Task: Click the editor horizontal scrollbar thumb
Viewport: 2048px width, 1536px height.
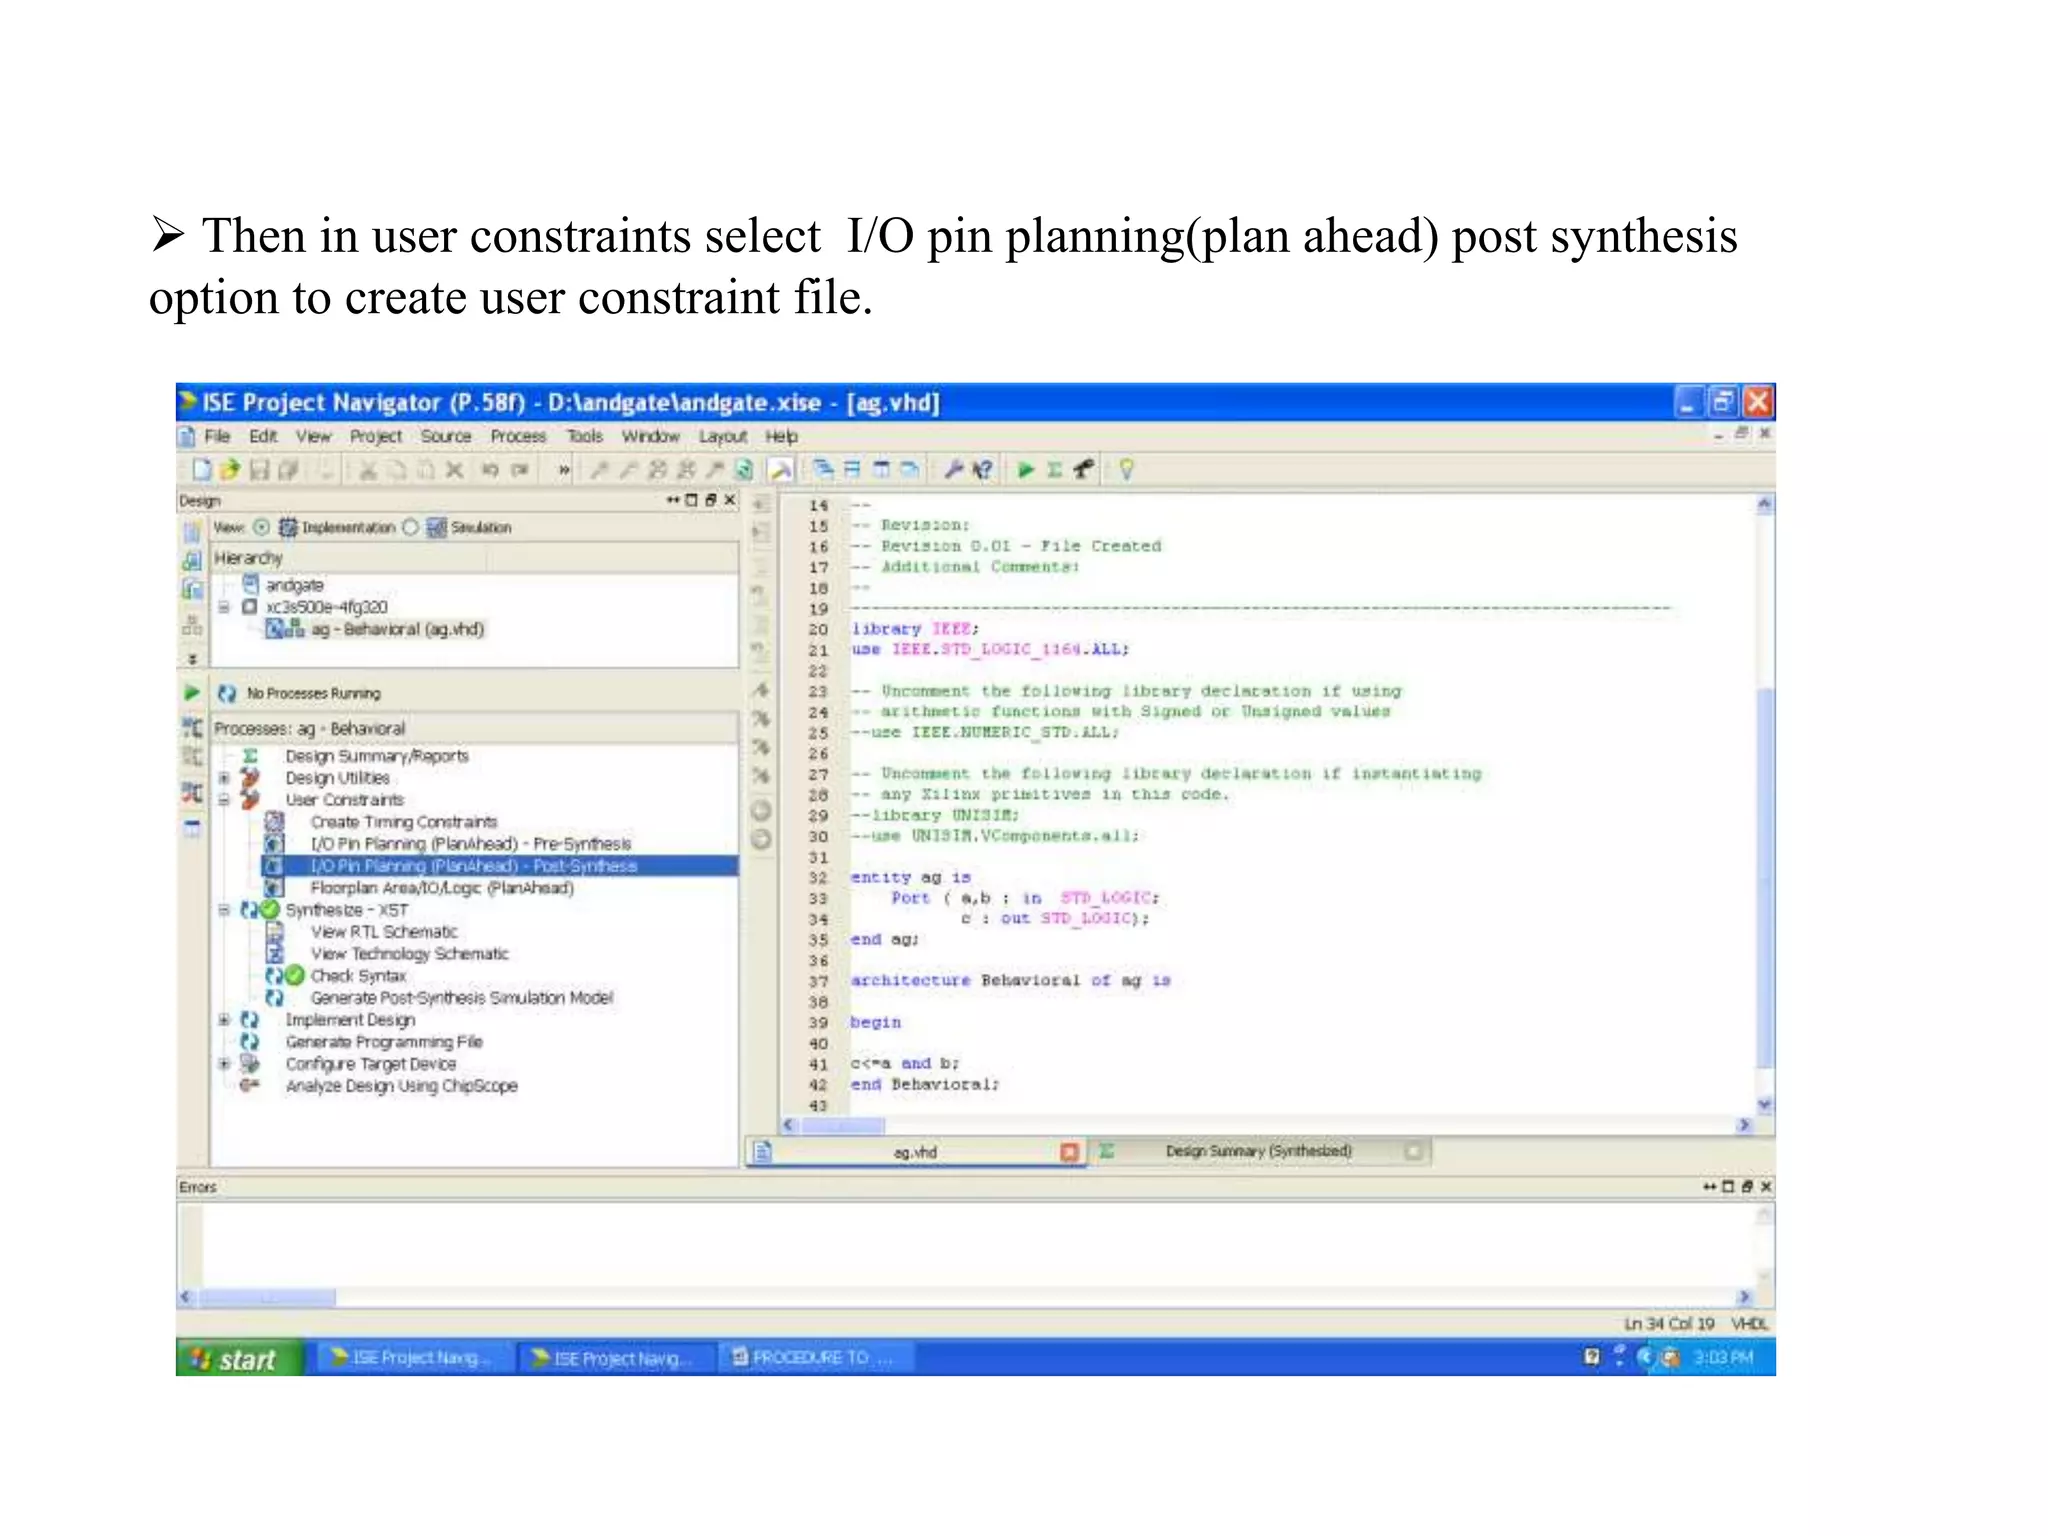Action: point(842,1125)
